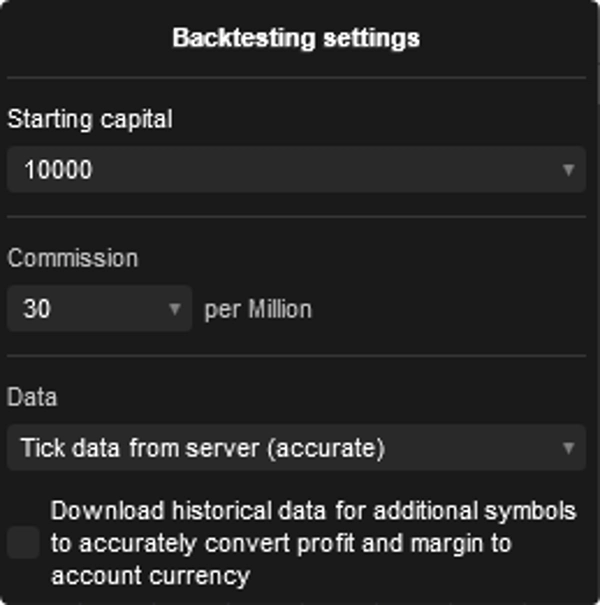The image size is (600, 605).
Task: Click the 30 commission value
Action: point(37,309)
